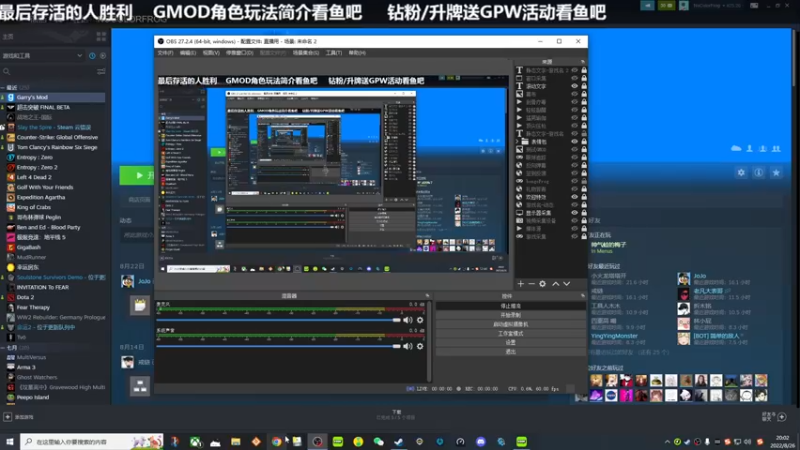Move source down with down arrow

coord(567,284)
